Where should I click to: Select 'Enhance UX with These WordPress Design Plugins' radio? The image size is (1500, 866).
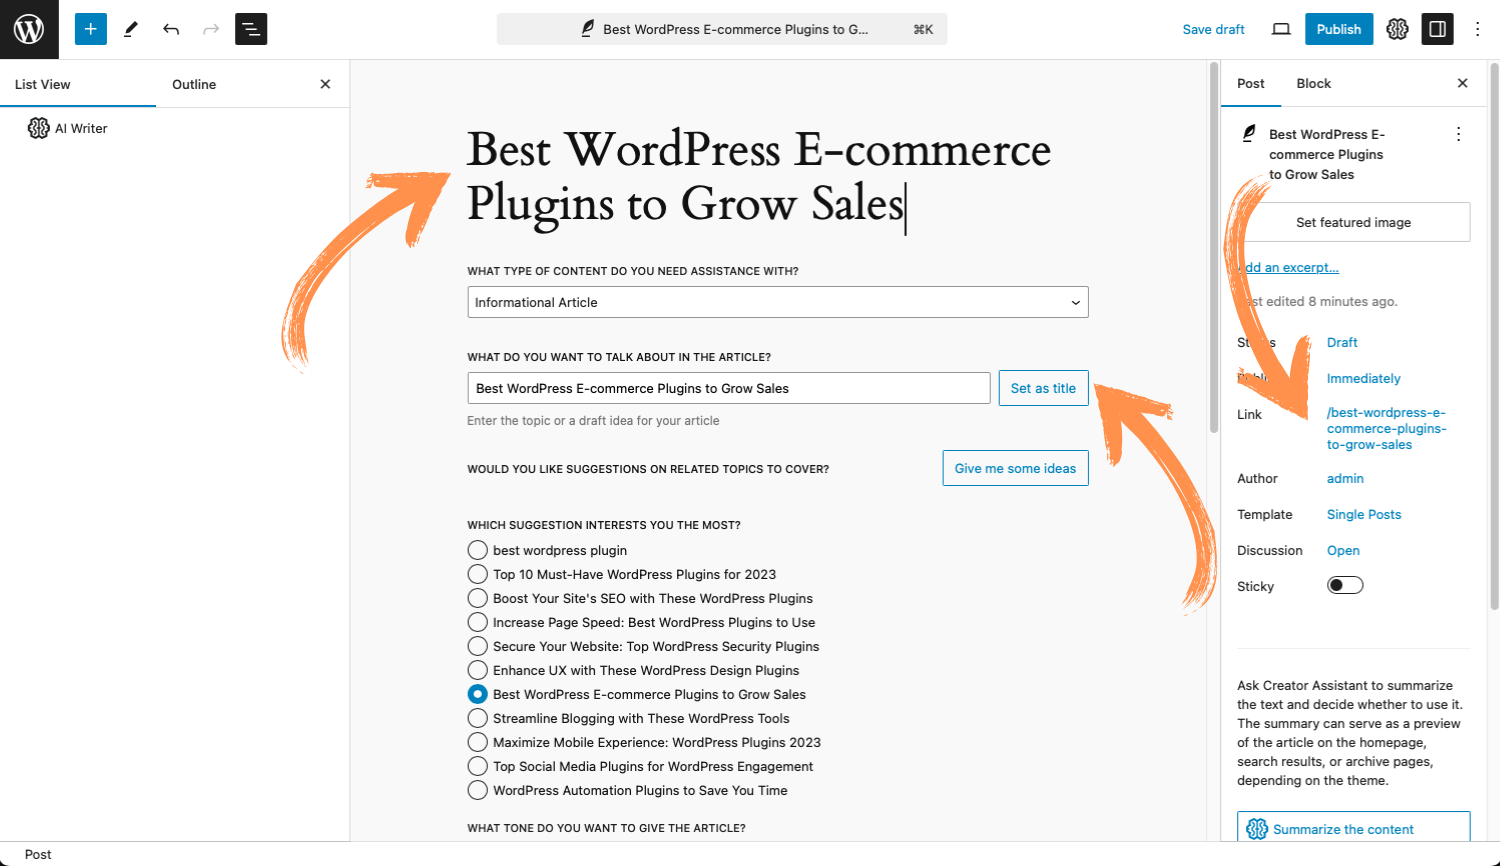pos(478,670)
